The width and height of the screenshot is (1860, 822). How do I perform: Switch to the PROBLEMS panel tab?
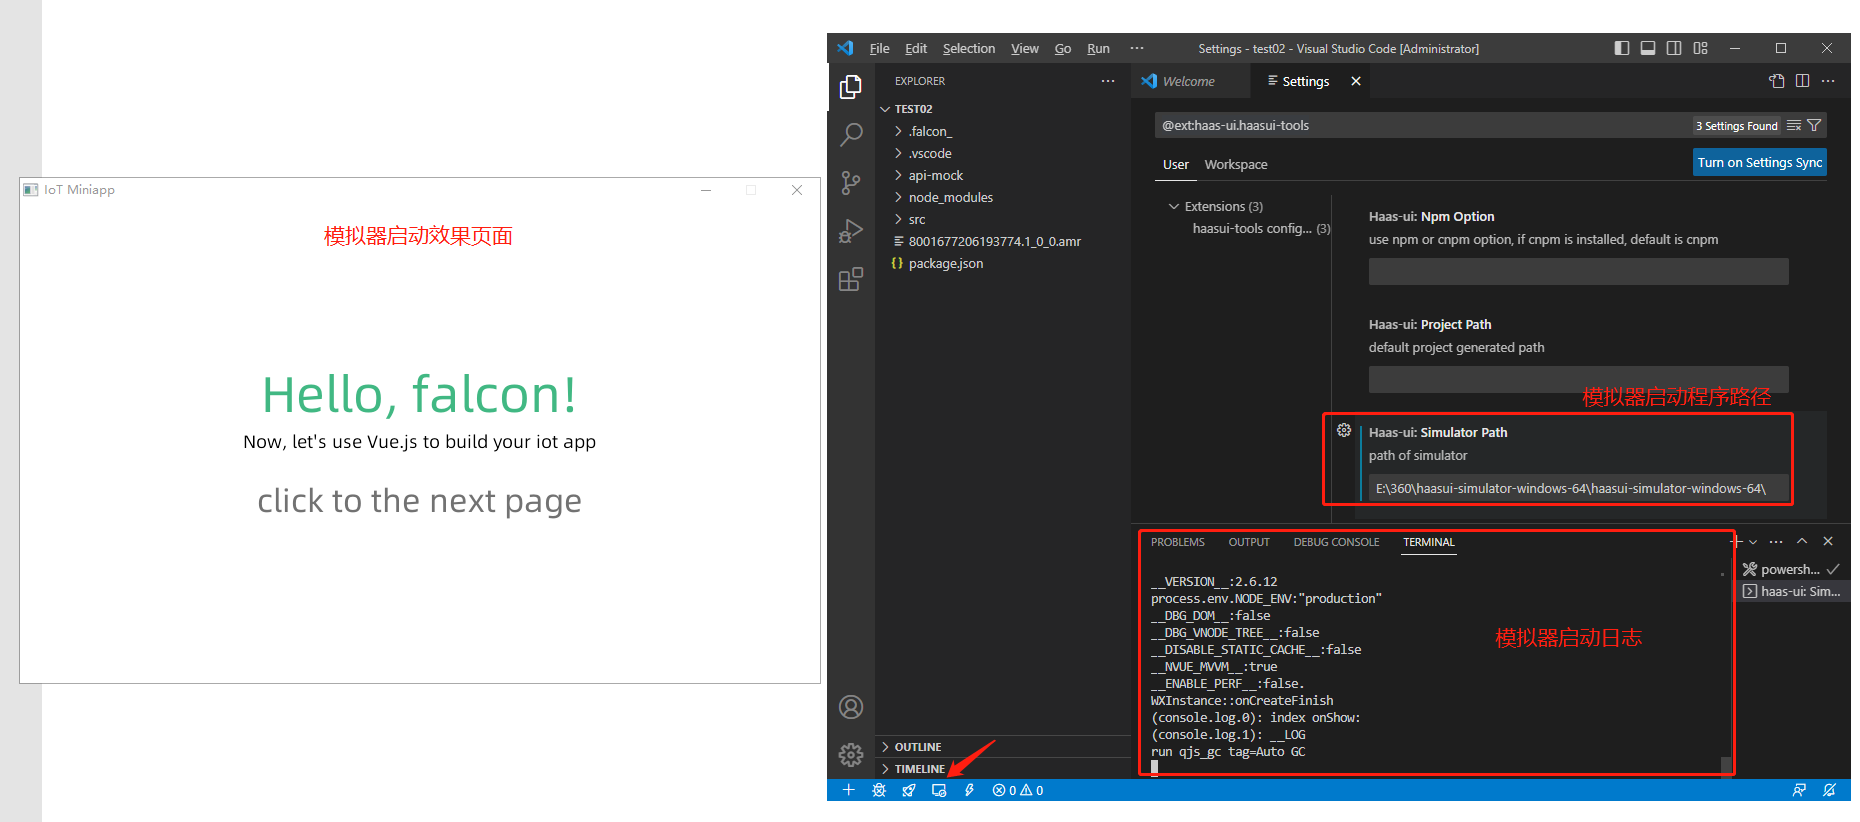pos(1178,542)
